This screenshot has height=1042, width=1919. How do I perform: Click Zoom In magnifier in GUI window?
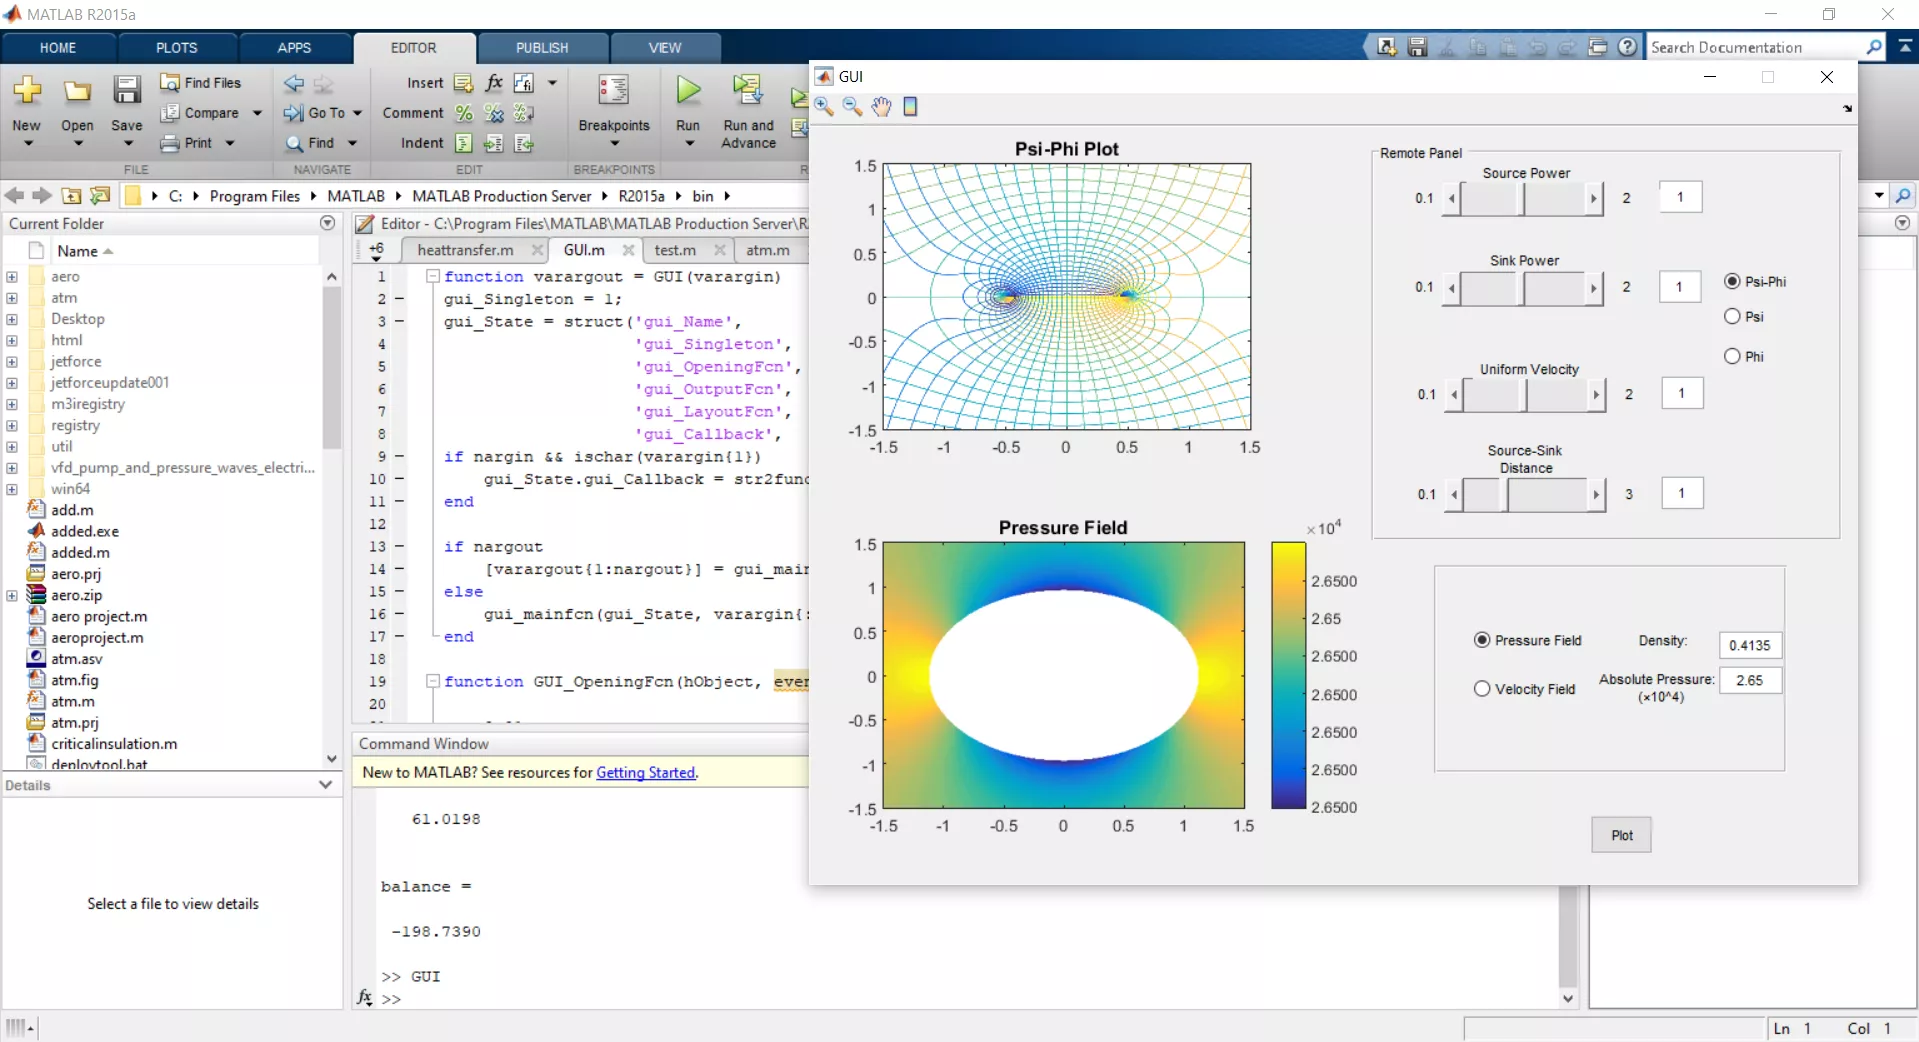click(x=824, y=107)
